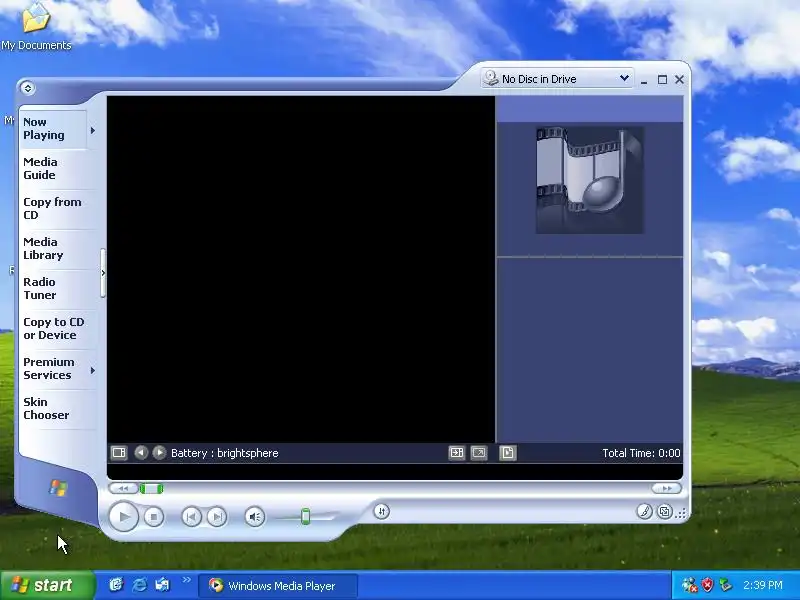This screenshot has width=800, height=600.
Task: Click the 2:39 PM clock
Action: (x=763, y=585)
